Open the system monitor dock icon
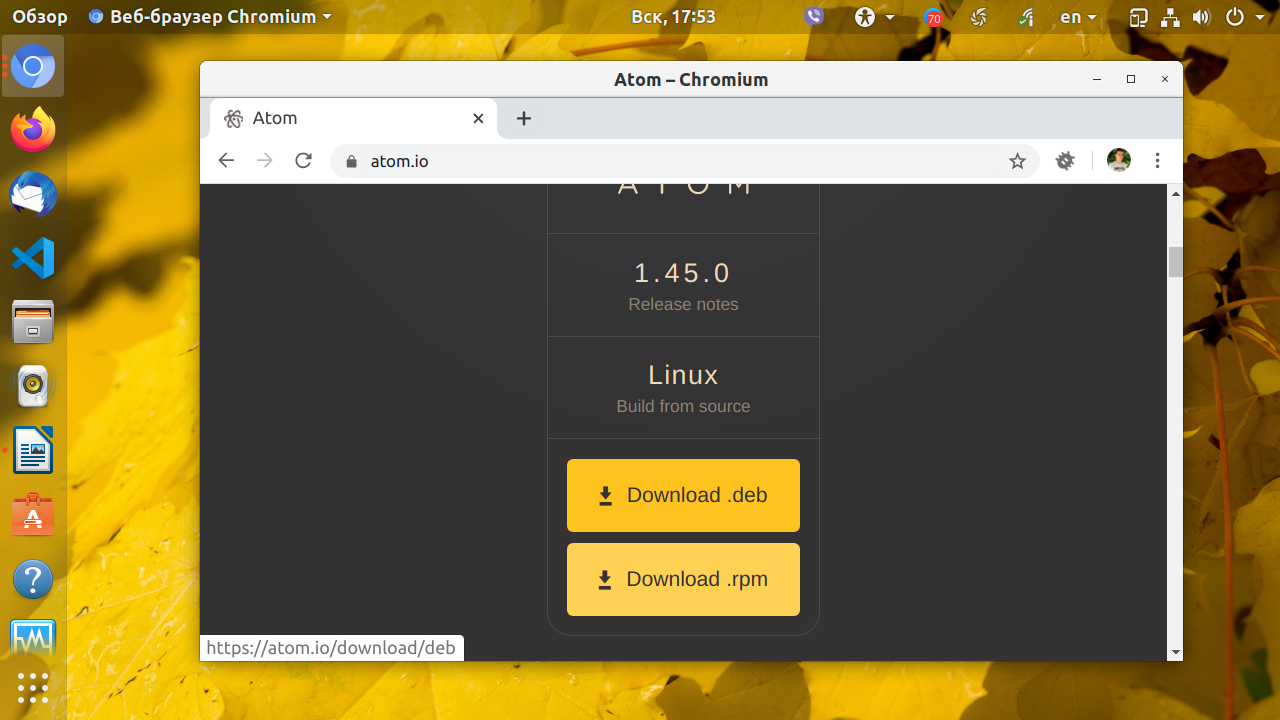The image size is (1280, 720). (x=33, y=639)
